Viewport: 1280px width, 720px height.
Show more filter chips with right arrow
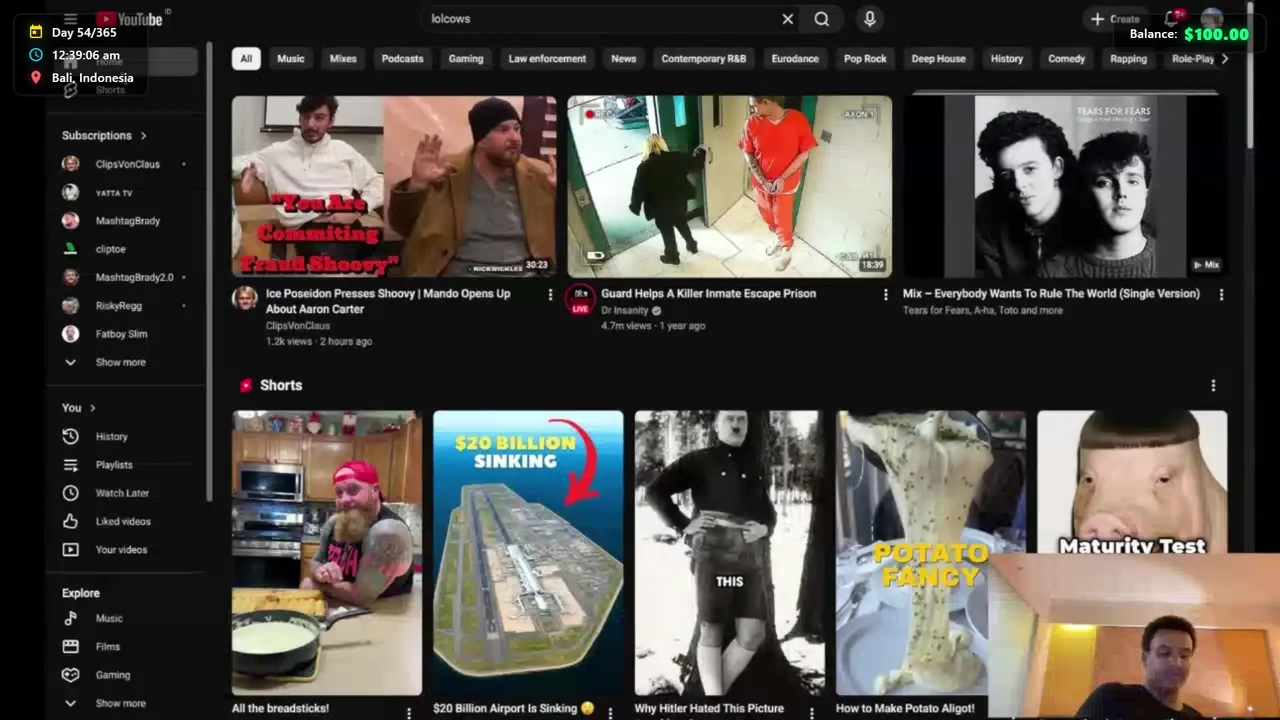pos(1225,59)
